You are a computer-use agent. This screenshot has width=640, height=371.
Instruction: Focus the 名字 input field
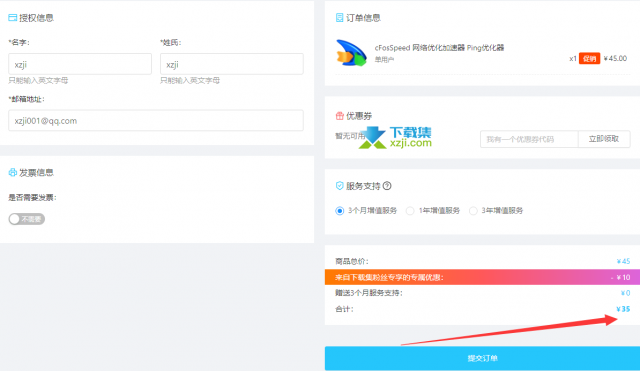tap(80, 64)
